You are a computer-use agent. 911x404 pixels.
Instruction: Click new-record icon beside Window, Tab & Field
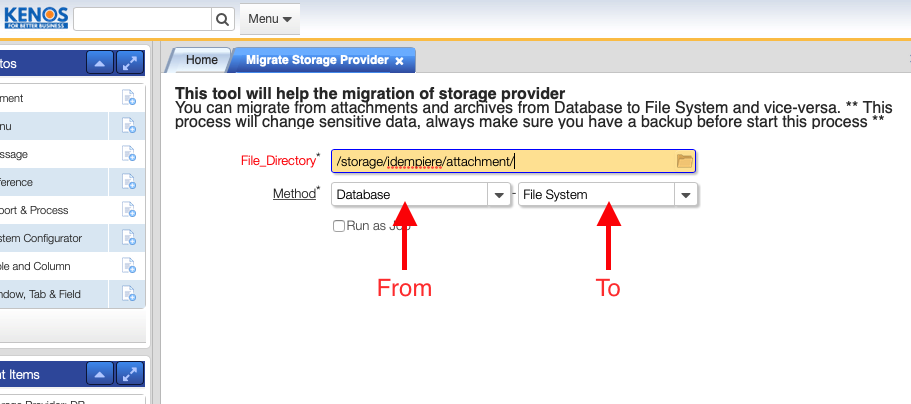[x=128, y=294]
